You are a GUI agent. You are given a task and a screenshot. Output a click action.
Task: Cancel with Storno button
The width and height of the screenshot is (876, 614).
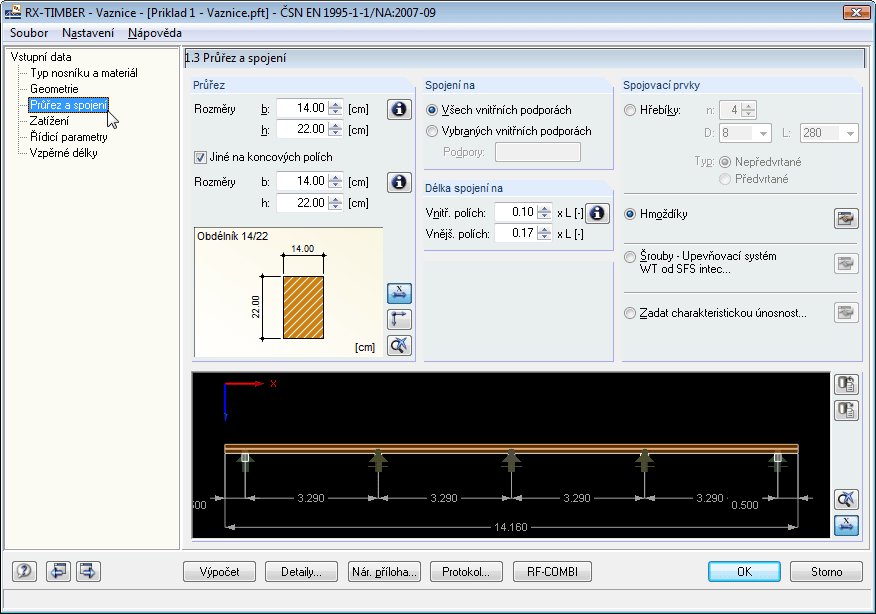826,572
